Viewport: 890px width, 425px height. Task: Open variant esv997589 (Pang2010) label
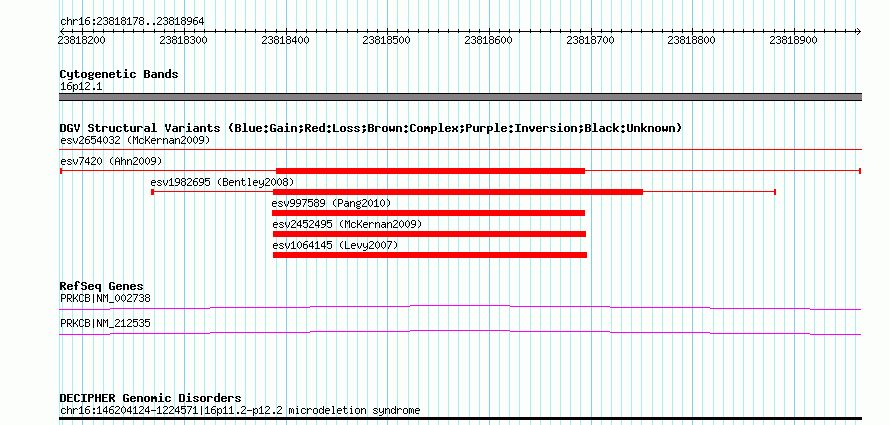pos(331,203)
